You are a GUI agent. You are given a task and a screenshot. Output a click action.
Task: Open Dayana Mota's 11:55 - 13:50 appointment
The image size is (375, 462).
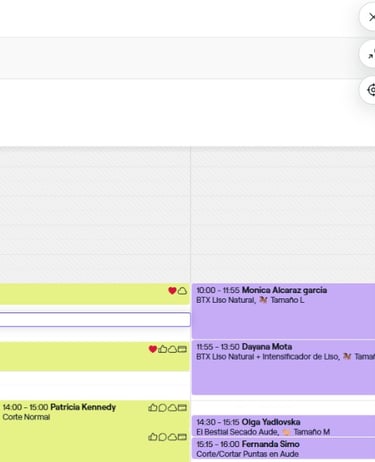point(283,367)
